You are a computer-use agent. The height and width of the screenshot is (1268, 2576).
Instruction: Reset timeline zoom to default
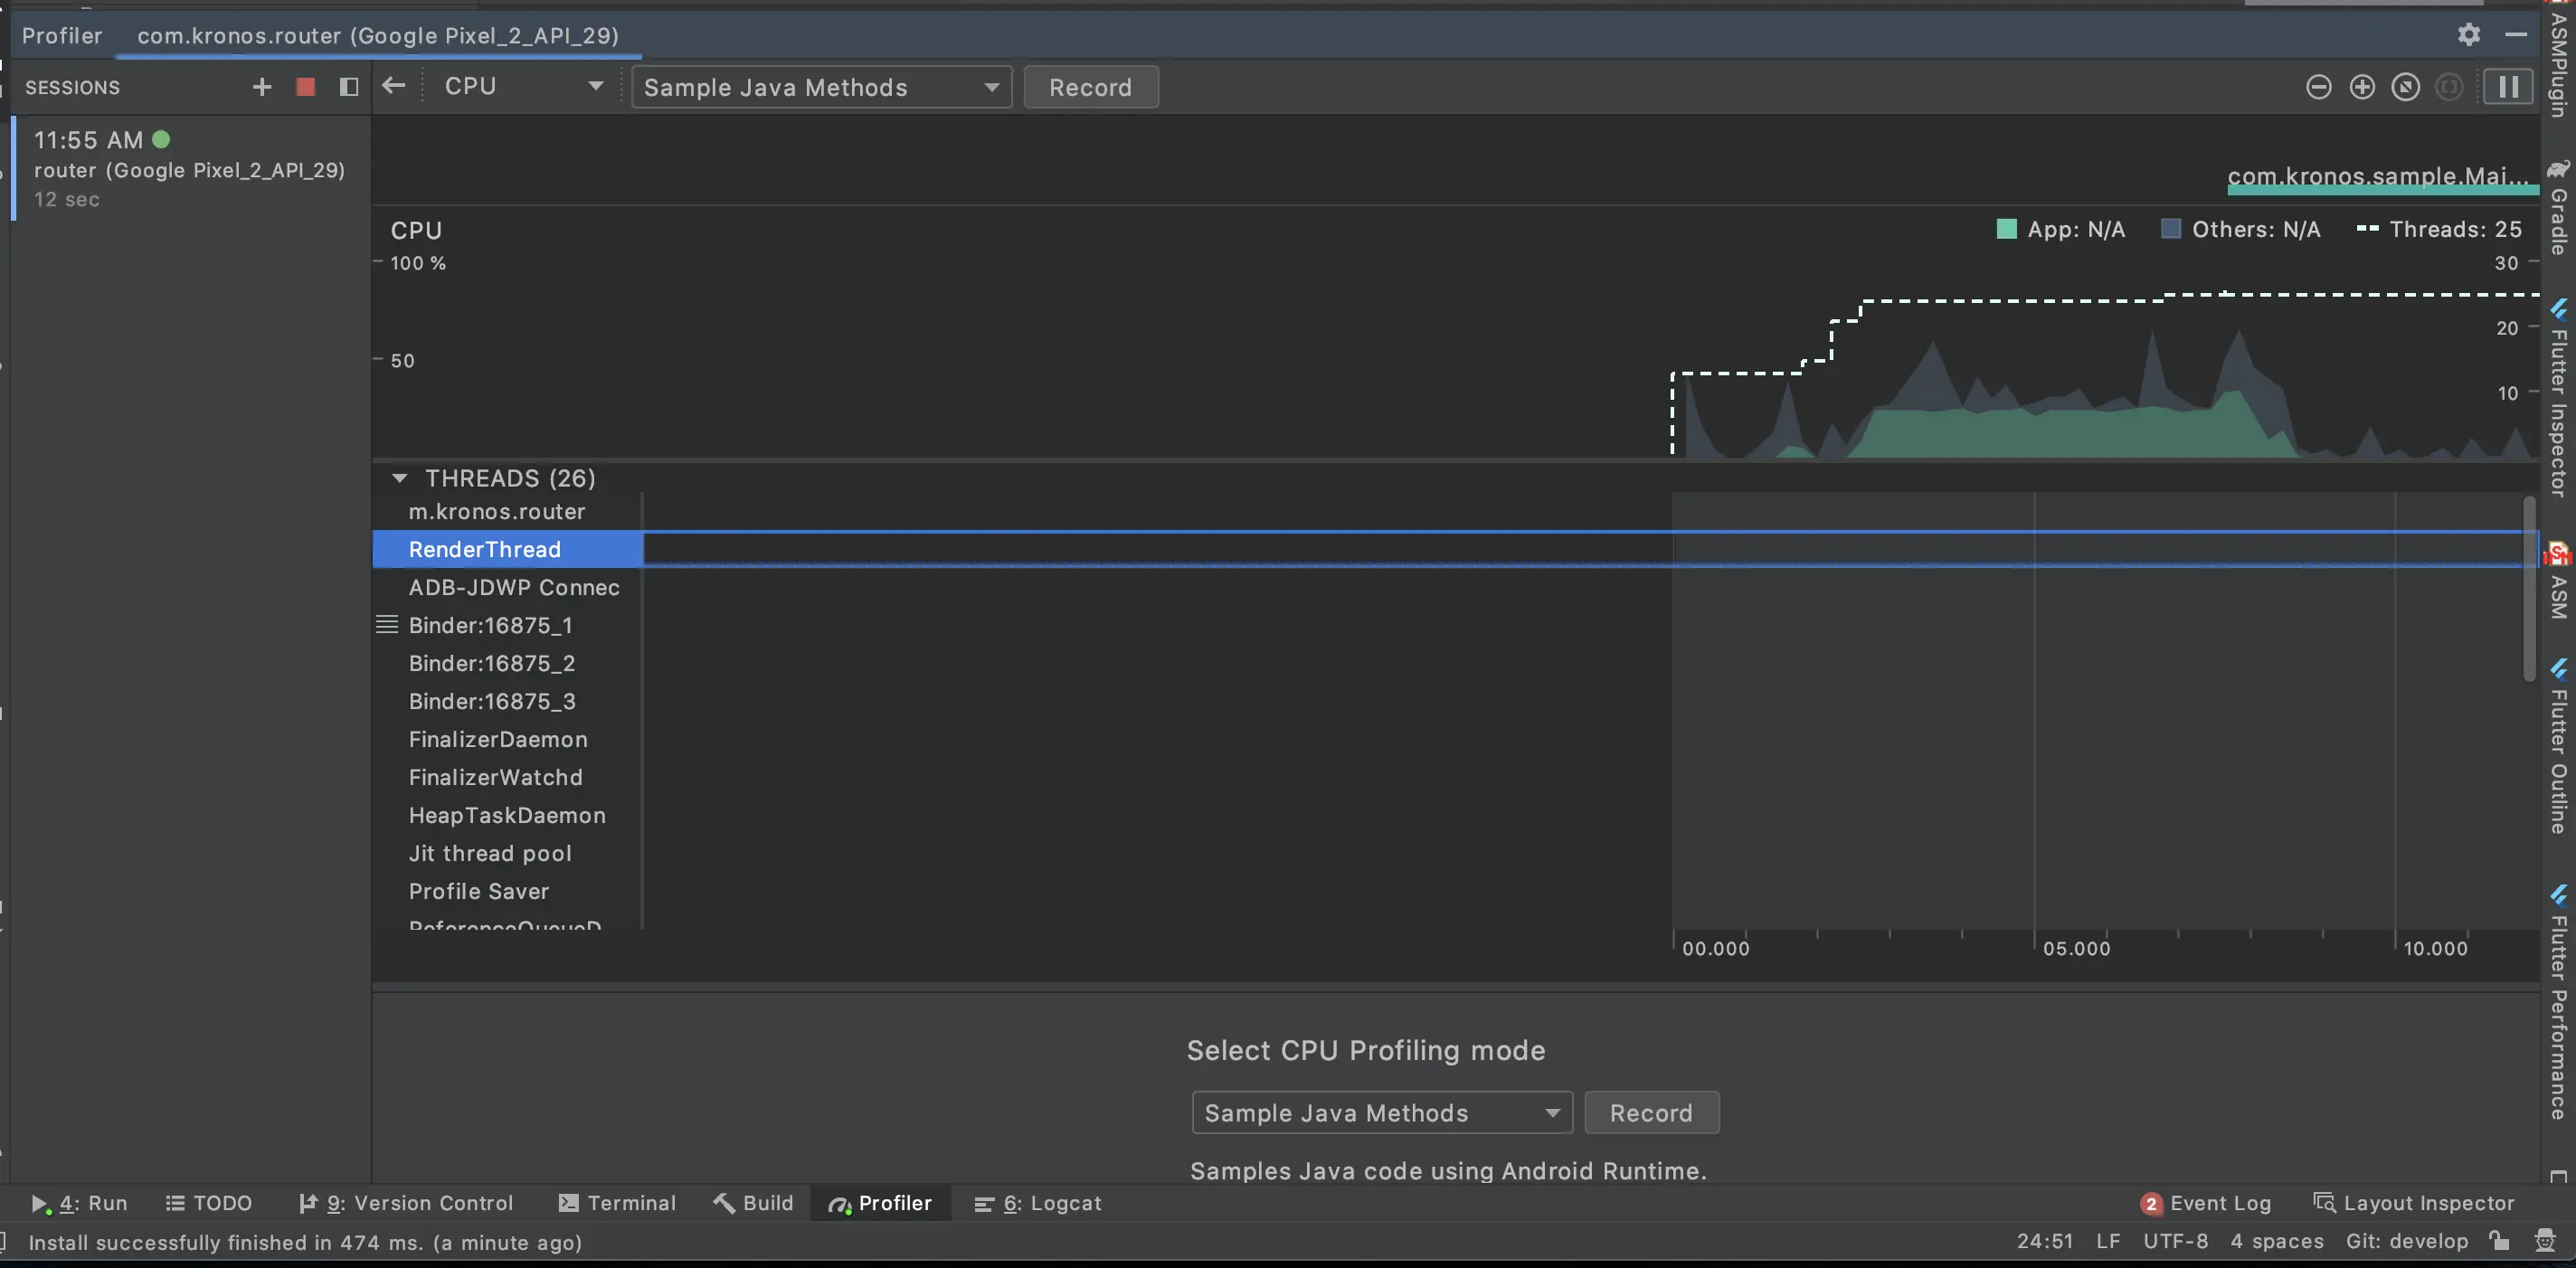(2405, 87)
